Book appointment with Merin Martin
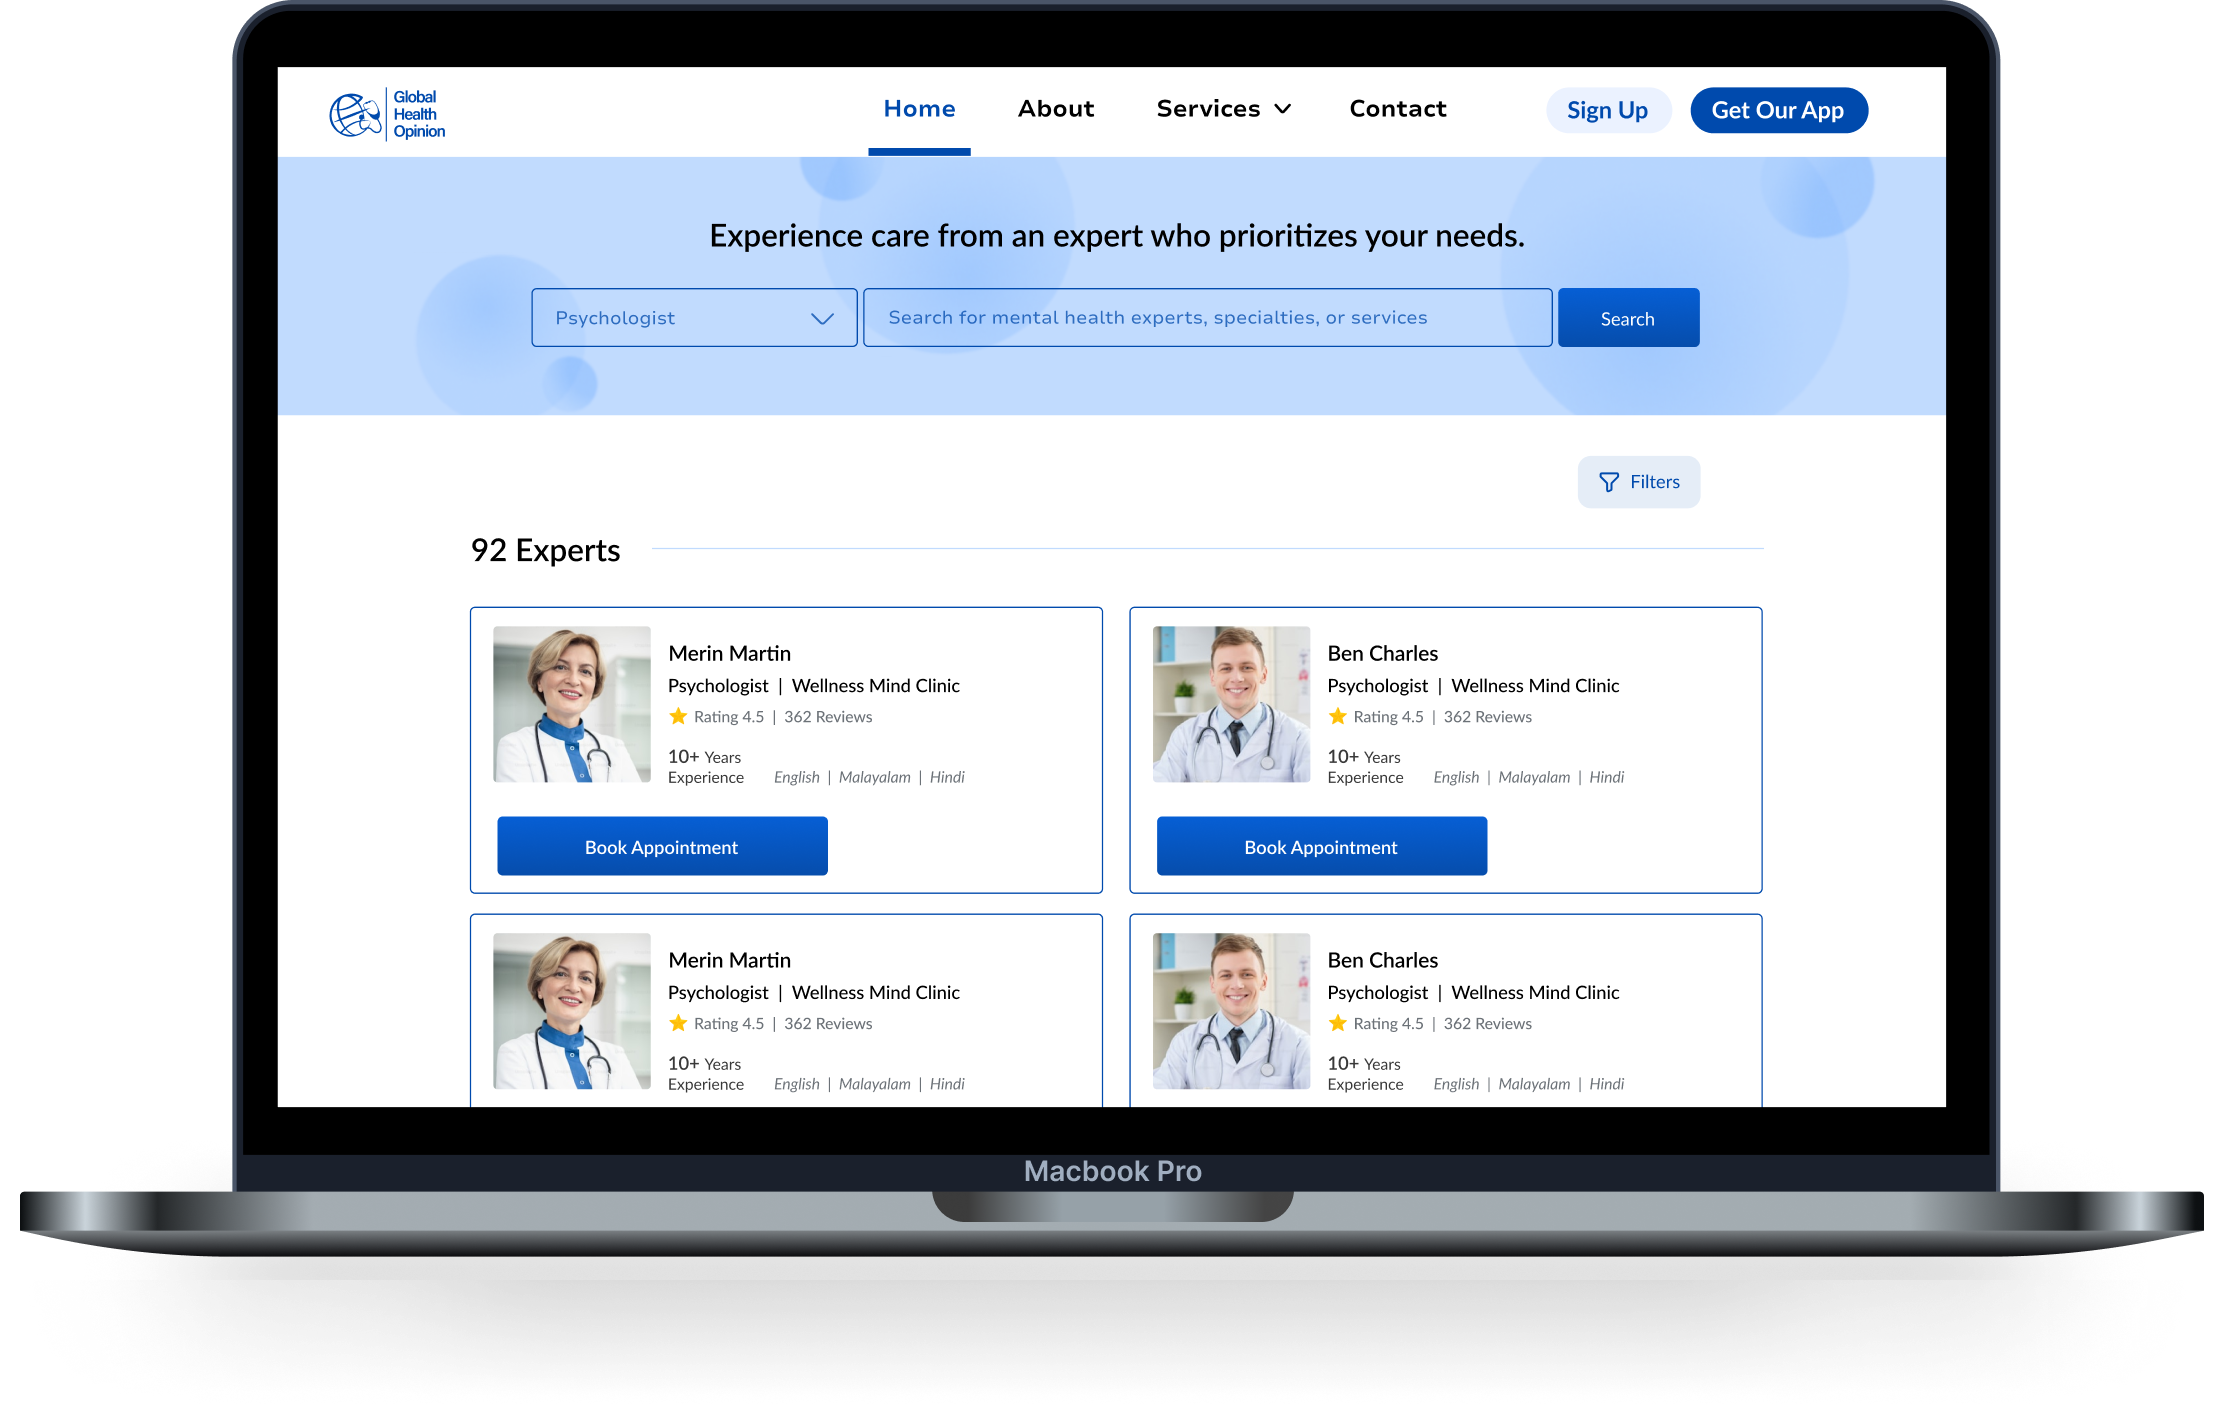 coord(662,847)
